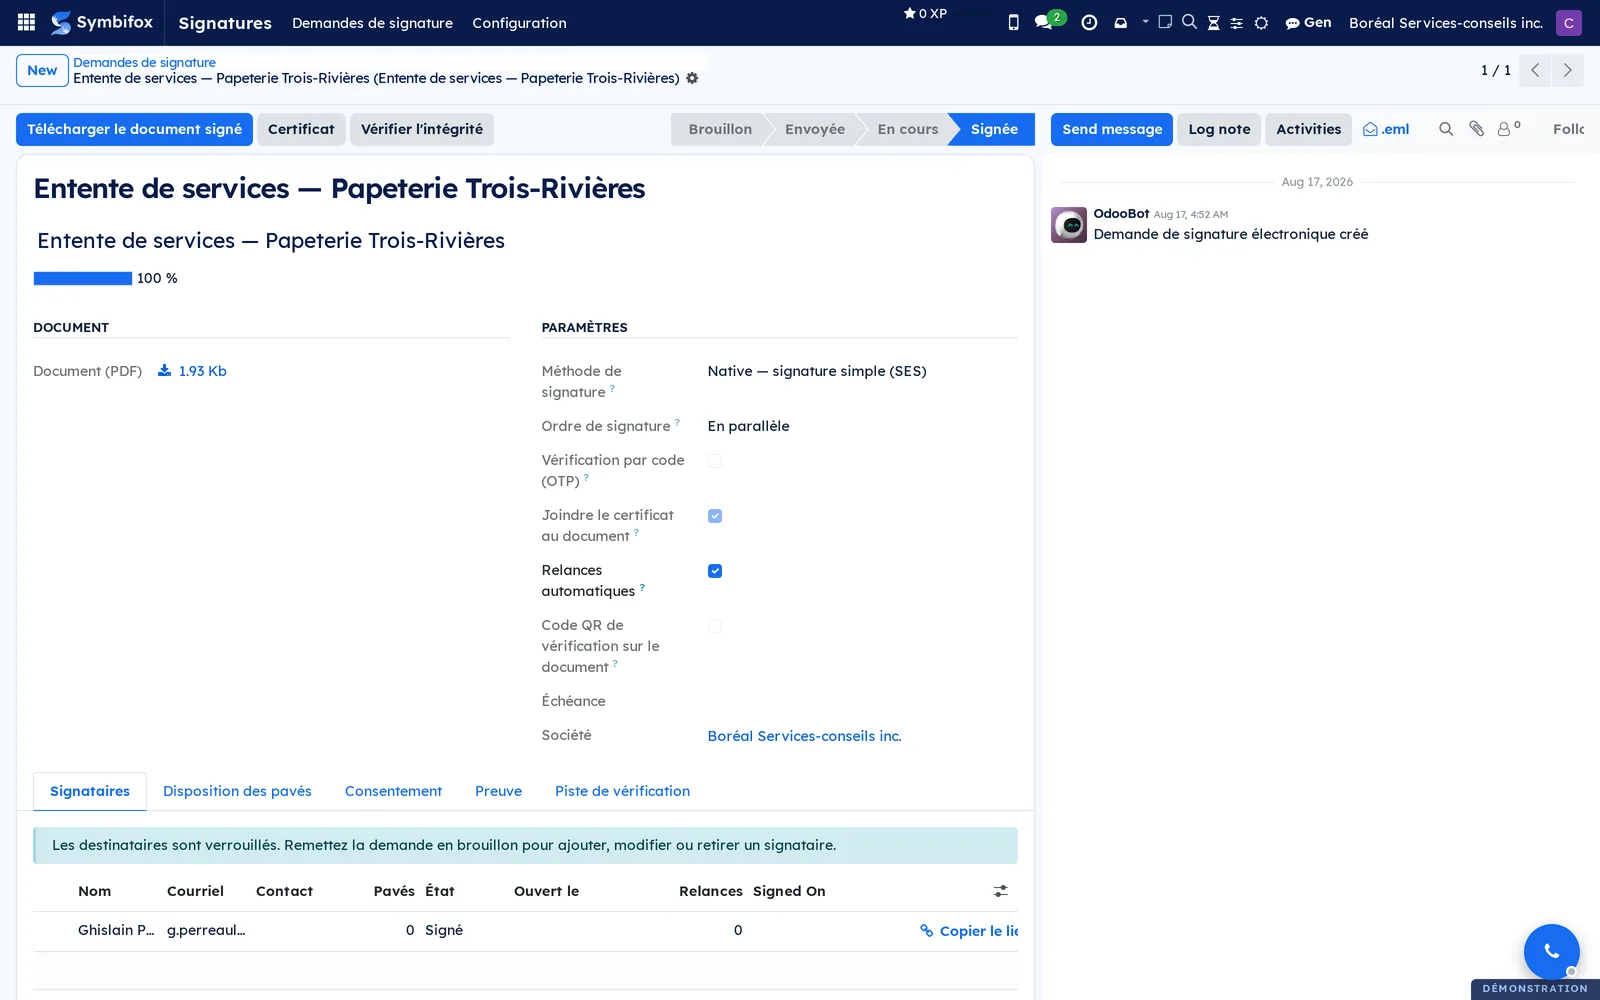The width and height of the screenshot is (1600, 1000).
Task: Select the Signée status stage
Action: click(994, 129)
